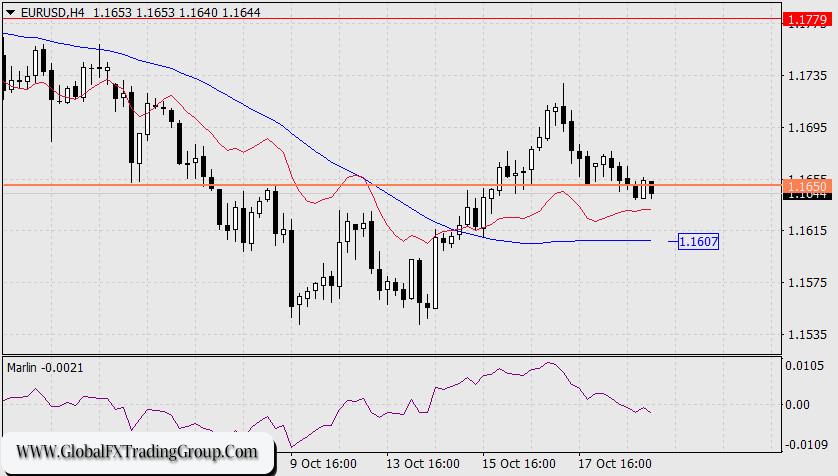The width and height of the screenshot is (838, 476).
Task: Click the blue boxed 1.1607 value label
Action: tap(698, 241)
